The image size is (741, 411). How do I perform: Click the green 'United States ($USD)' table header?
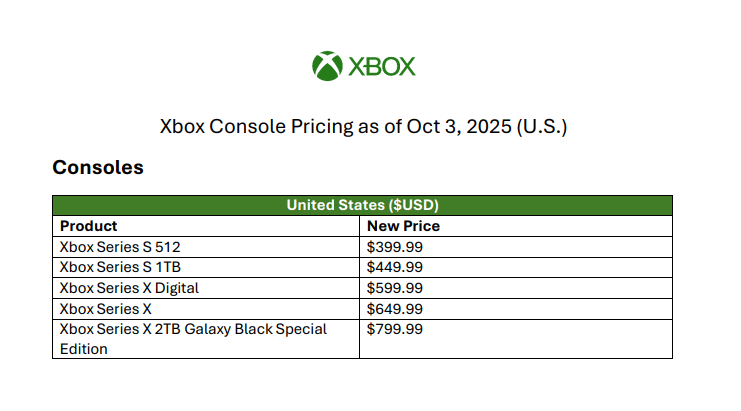(362, 205)
